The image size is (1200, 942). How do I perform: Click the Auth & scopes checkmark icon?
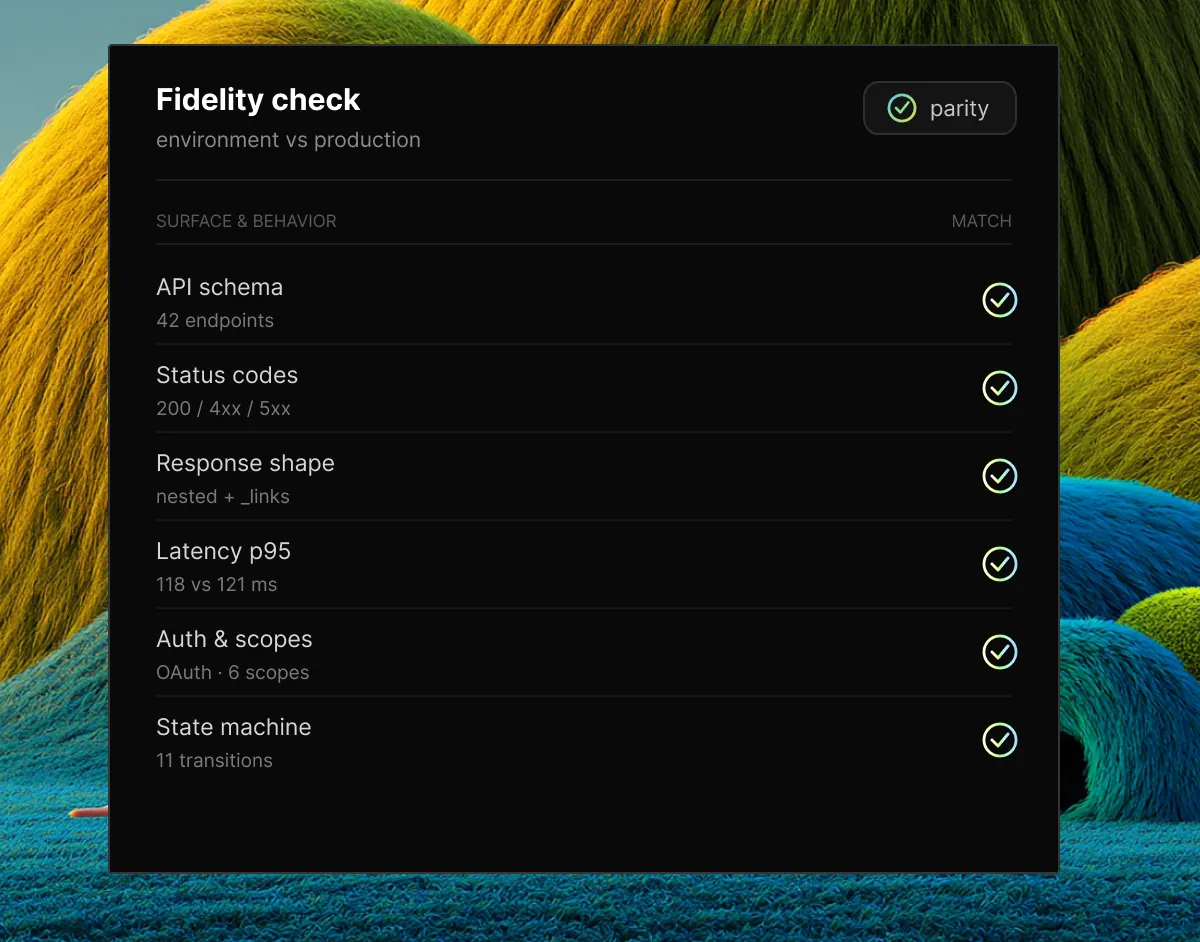(x=999, y=652)
